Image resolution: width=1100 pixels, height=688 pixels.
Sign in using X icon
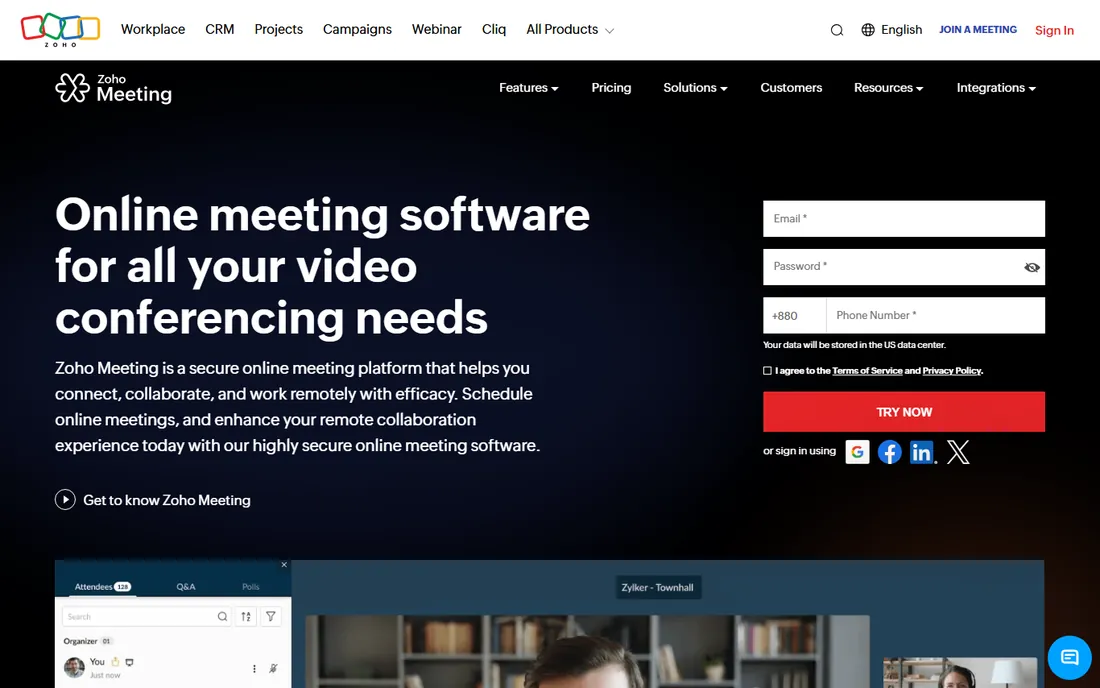958,452
